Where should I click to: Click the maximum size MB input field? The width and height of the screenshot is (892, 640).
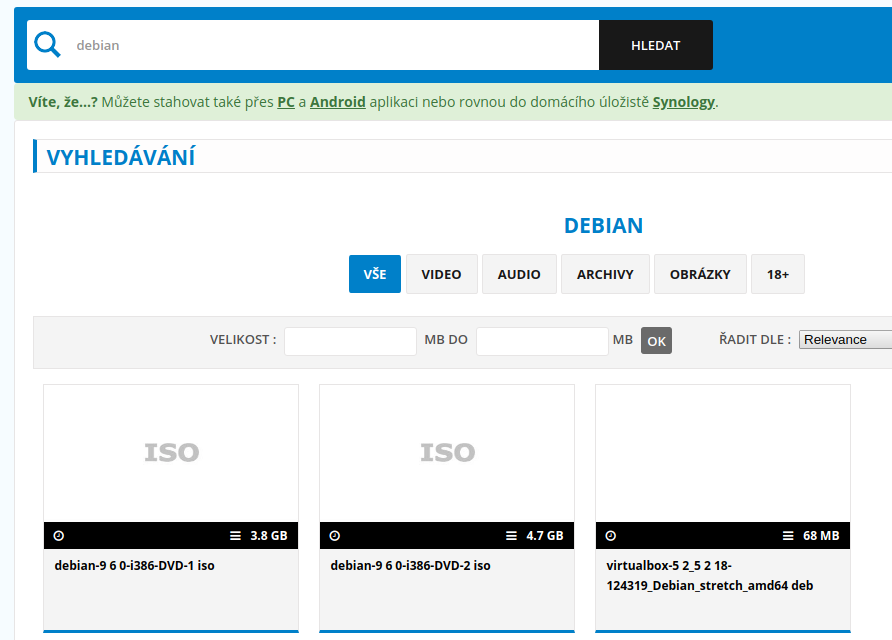(542, 341)
